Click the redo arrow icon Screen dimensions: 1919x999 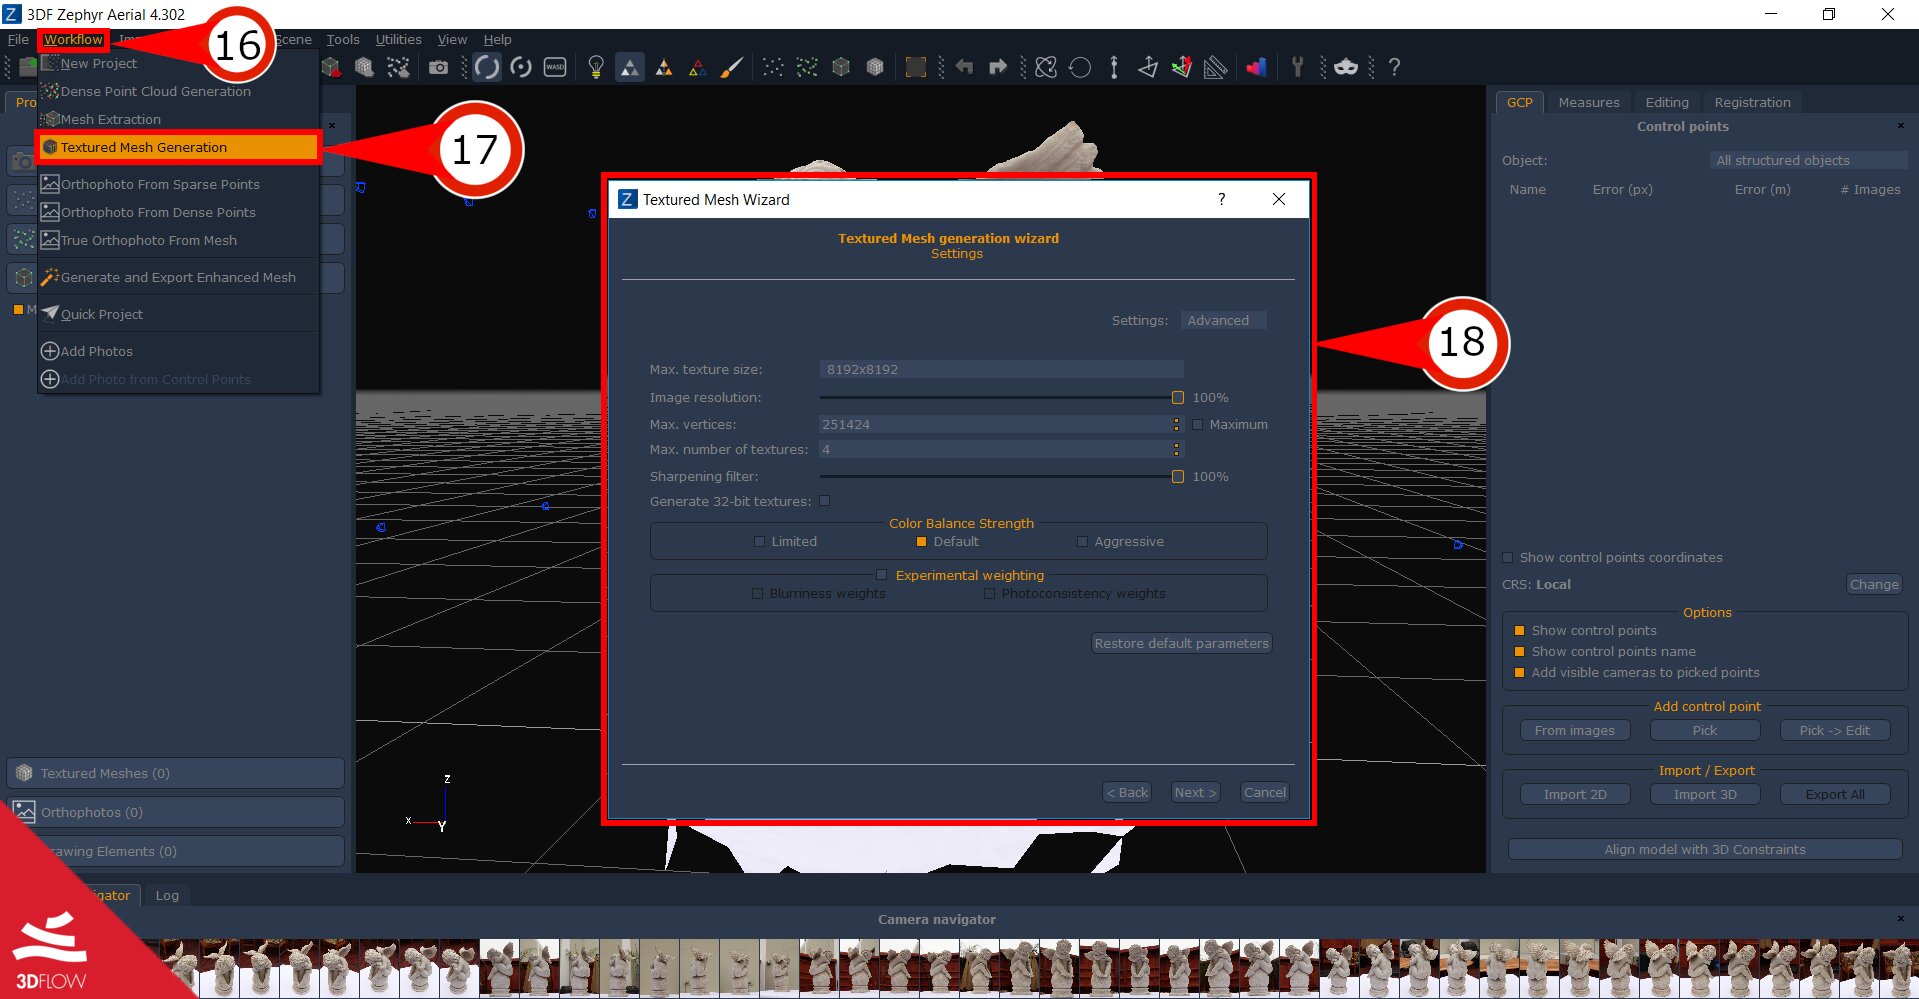pyautogui.click(x=997, y=67)
